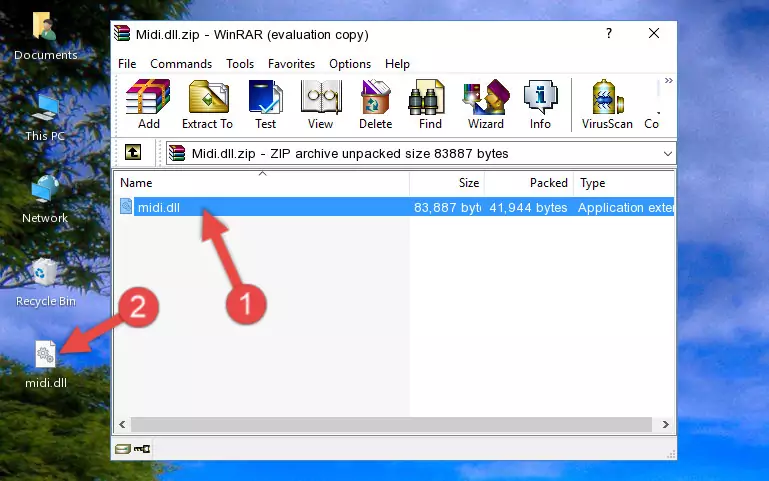Click the right scroll arrow

click(x=665, y=424)
